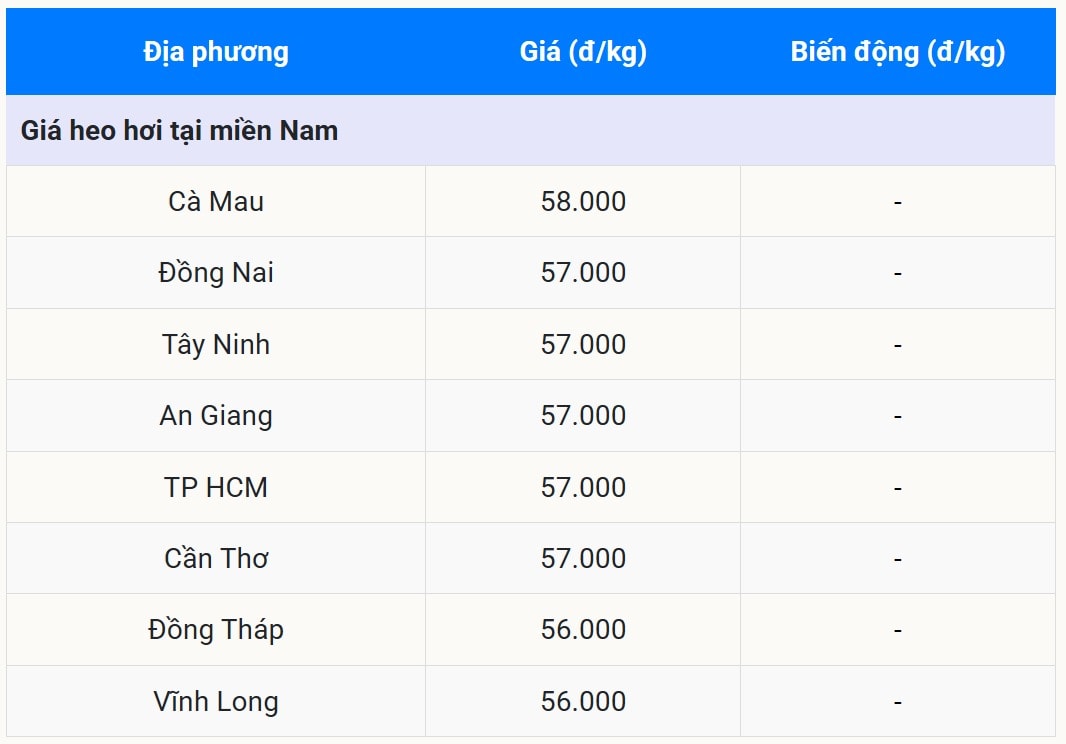Select the Đồng Nai price value
This screenshot has width=1066, height=744.
583,273
